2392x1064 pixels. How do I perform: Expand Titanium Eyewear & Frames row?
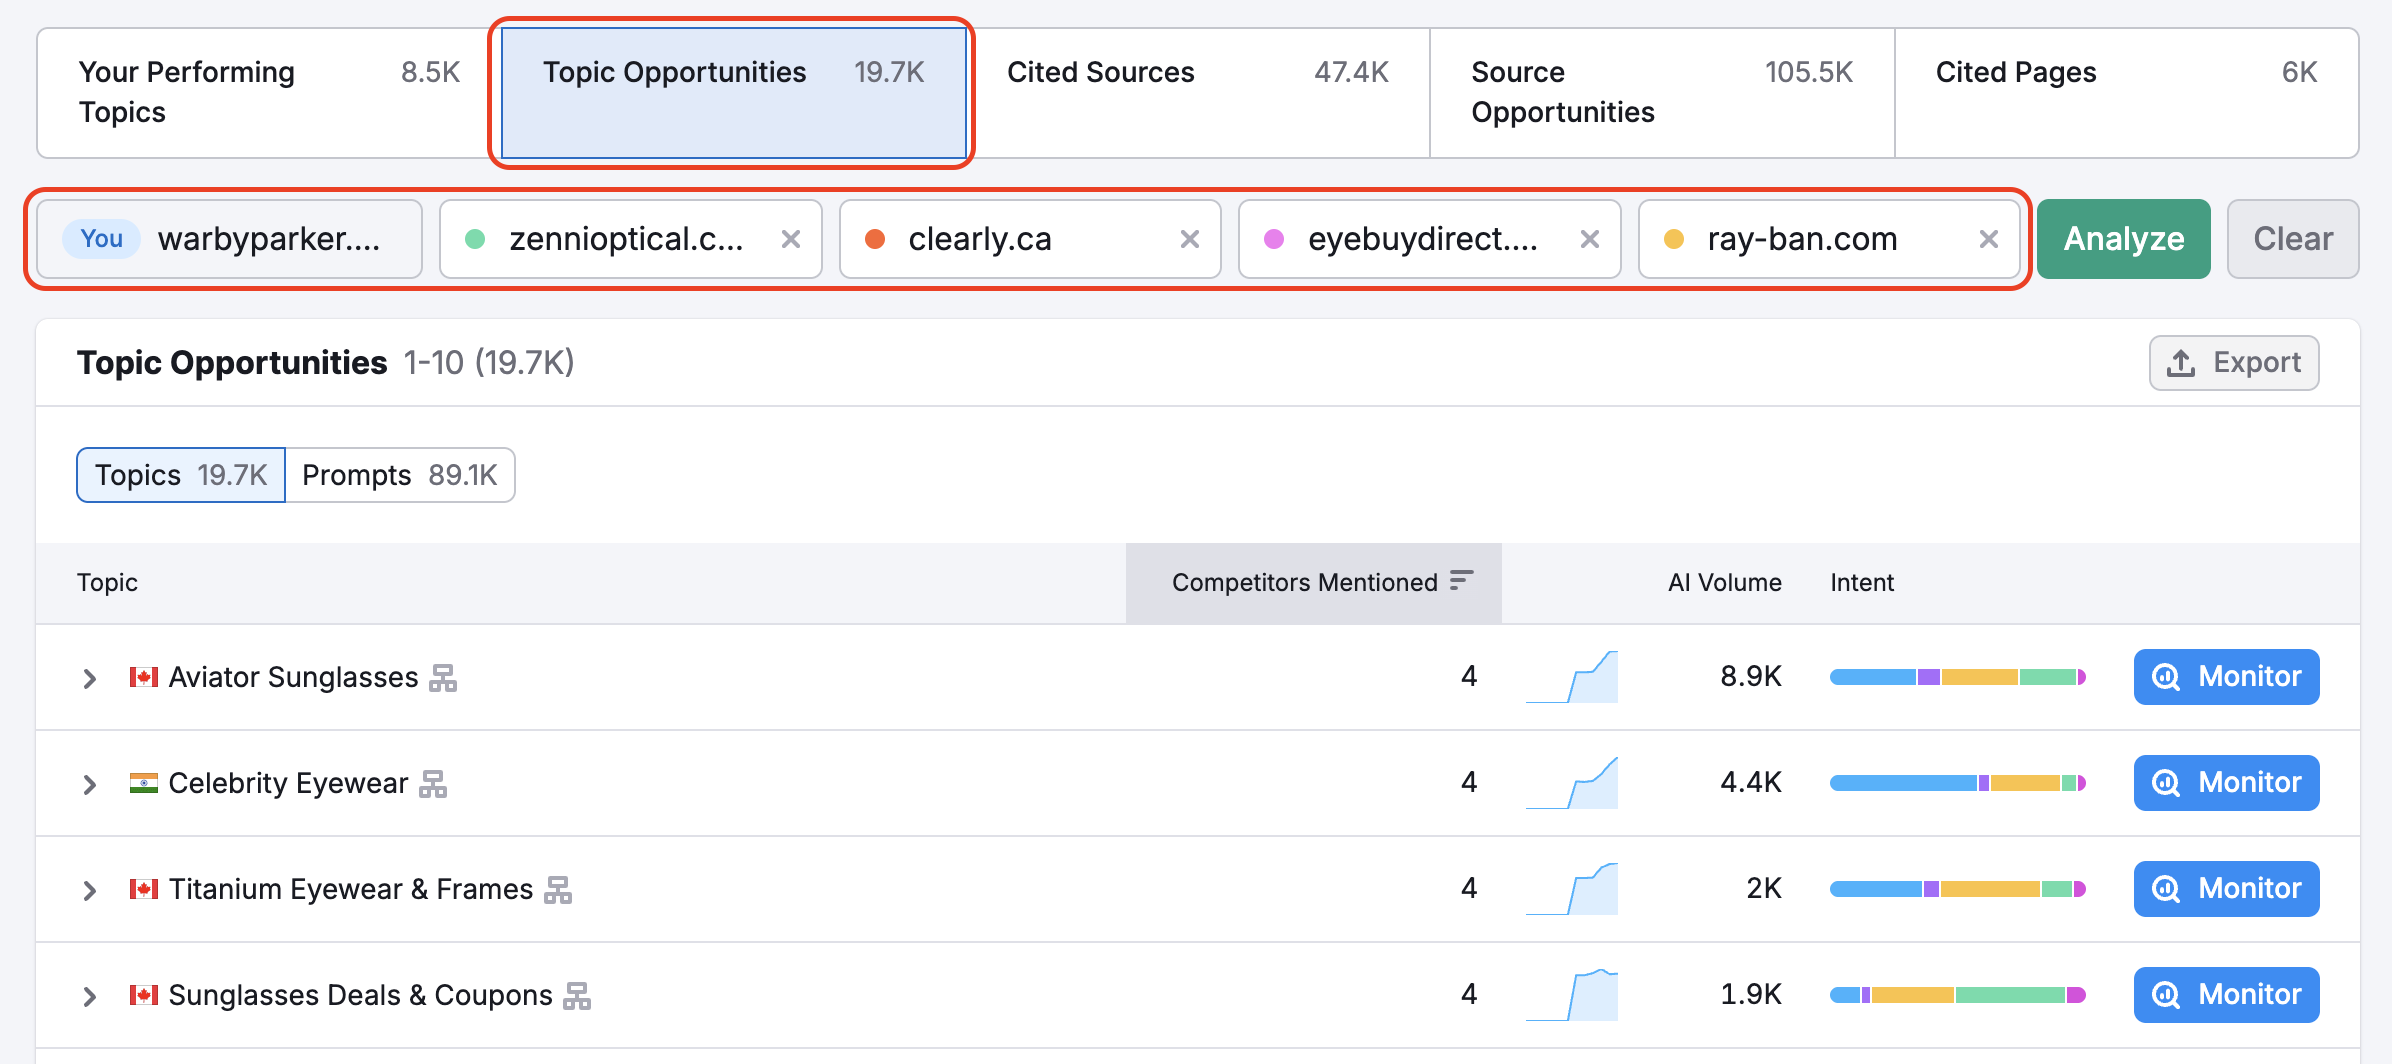click(90, 891)
